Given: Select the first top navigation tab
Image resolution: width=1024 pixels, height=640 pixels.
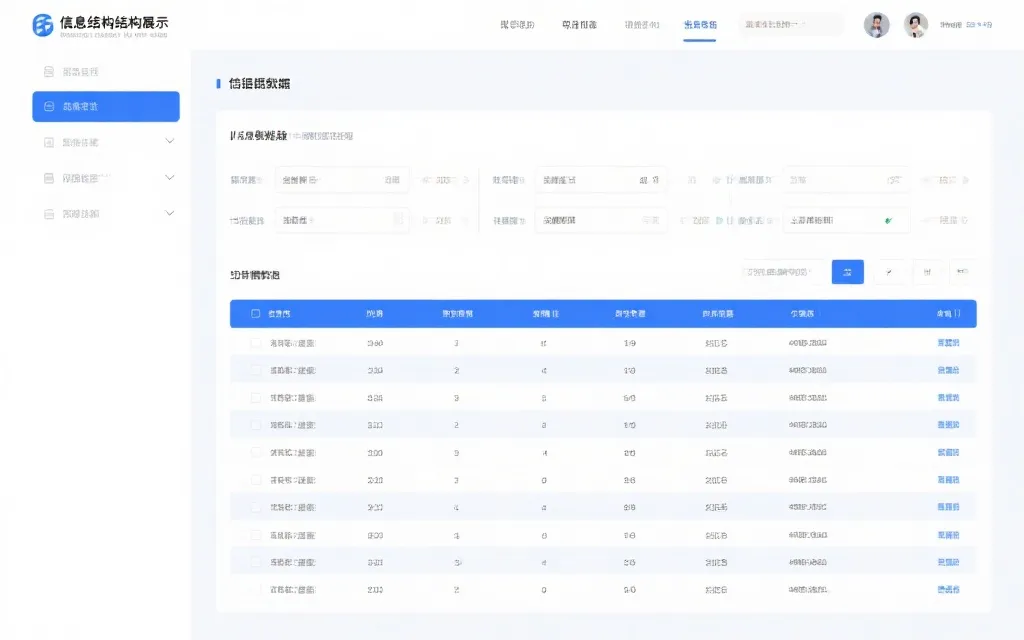Looking at the screenshot, I should click(x=517, y=25).
